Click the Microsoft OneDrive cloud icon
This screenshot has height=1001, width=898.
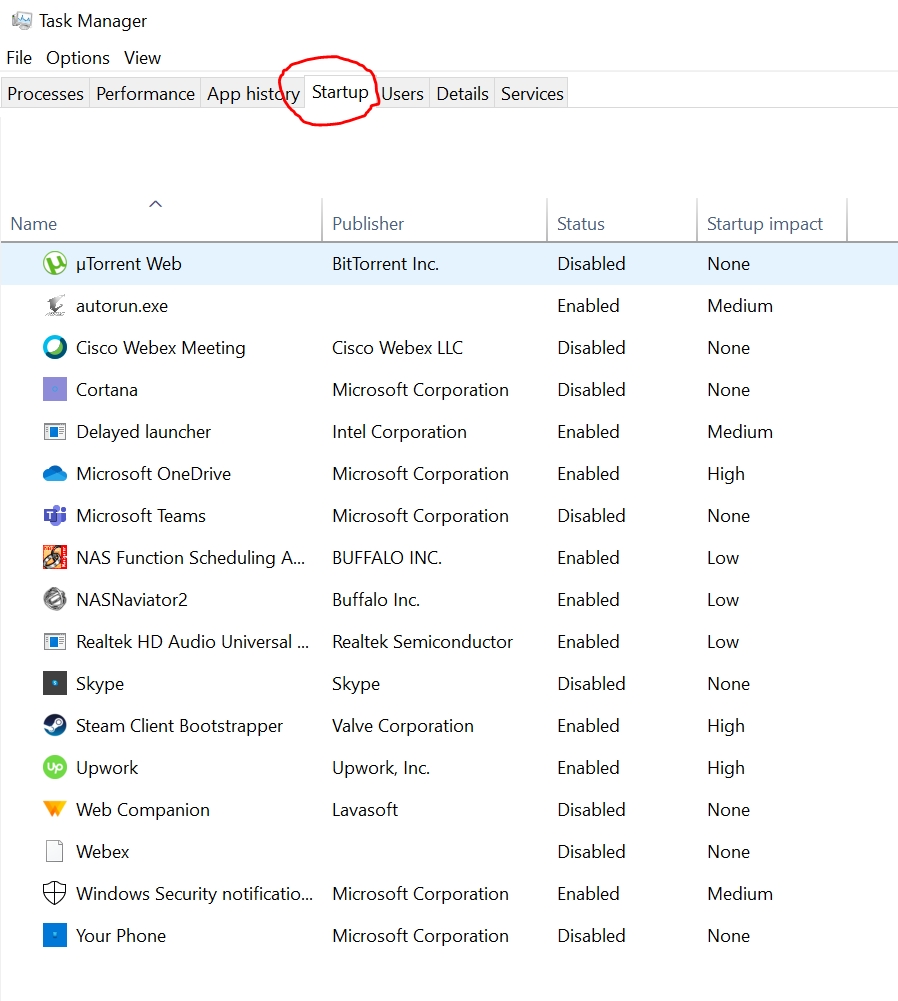tap(54, 474)
